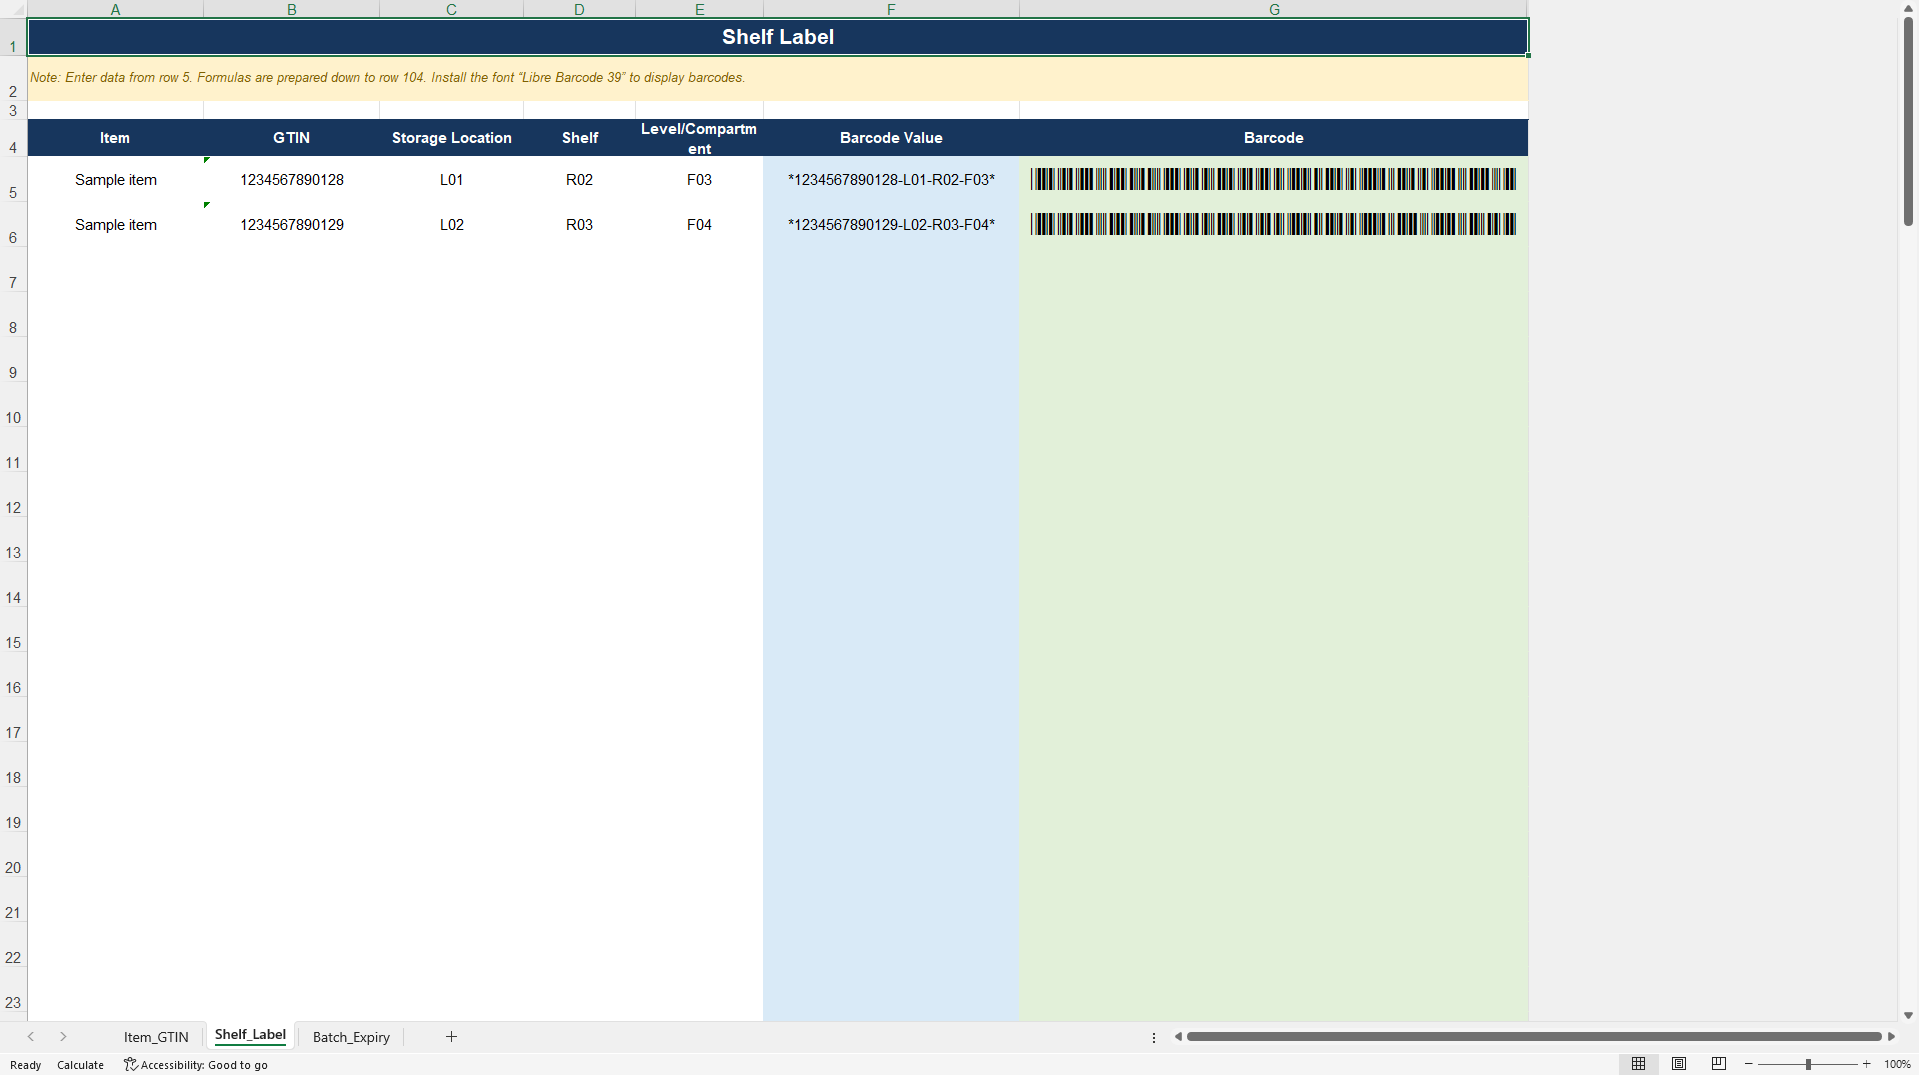This screenshot has width=1919, height=1075.
Task: Click the vertical scrollbar up arrow
Action: point(1908,8)
